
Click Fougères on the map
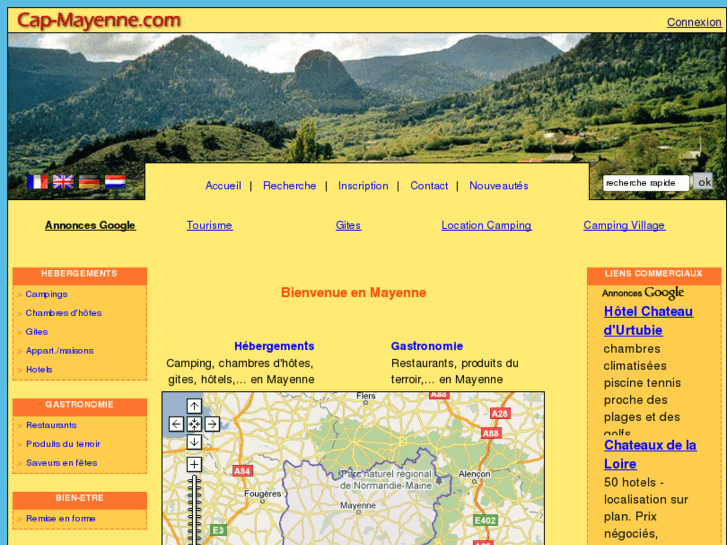tap(262, 494)
